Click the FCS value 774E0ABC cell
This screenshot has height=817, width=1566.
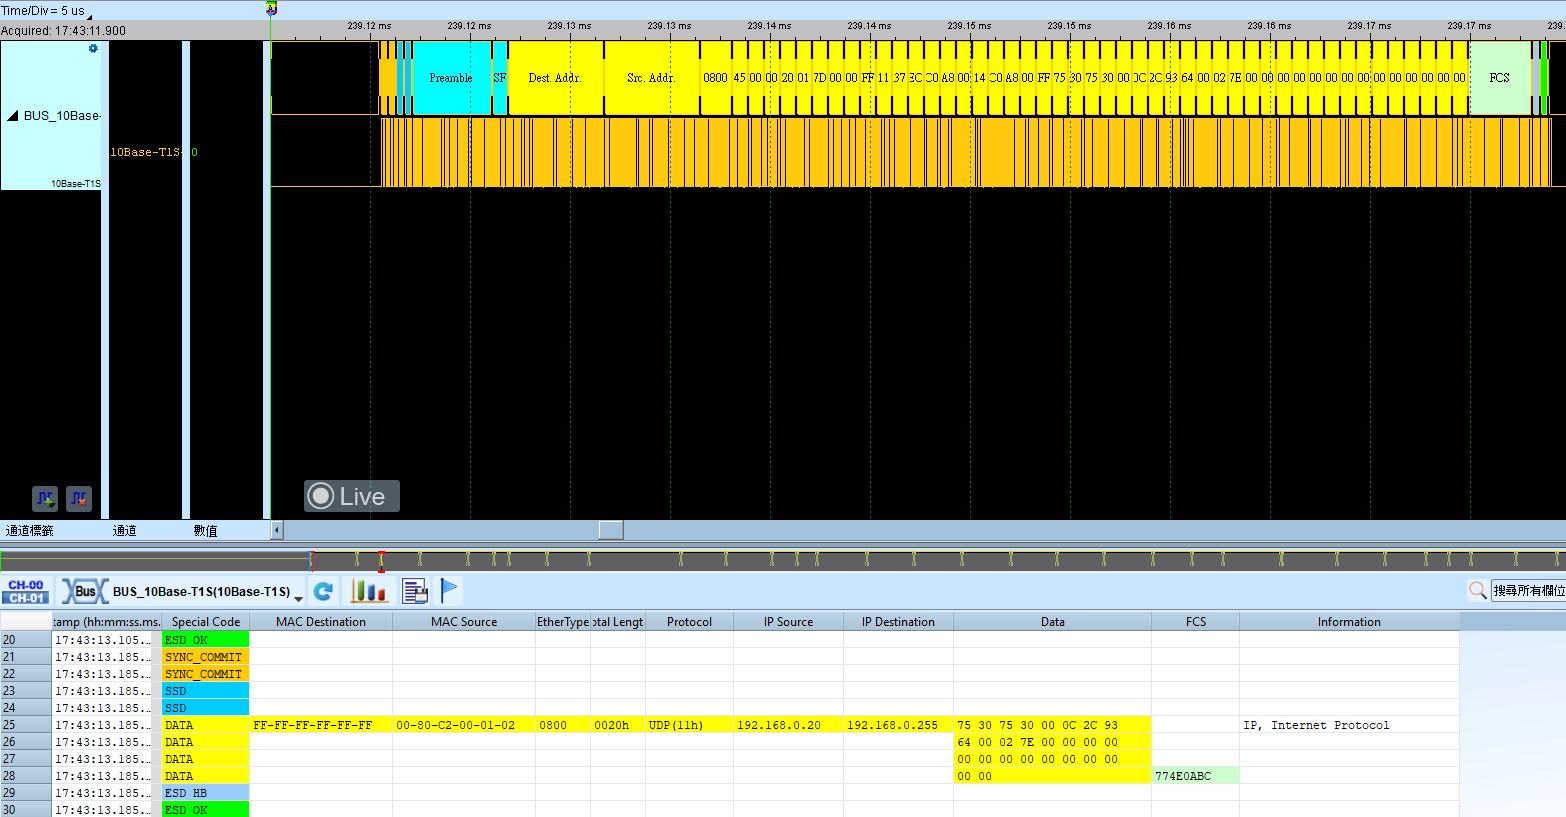(1195, 776)
